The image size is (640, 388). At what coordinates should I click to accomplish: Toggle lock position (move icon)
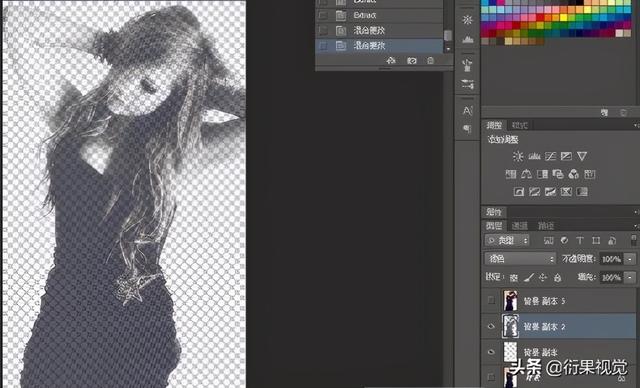click(x=543, y=278)
